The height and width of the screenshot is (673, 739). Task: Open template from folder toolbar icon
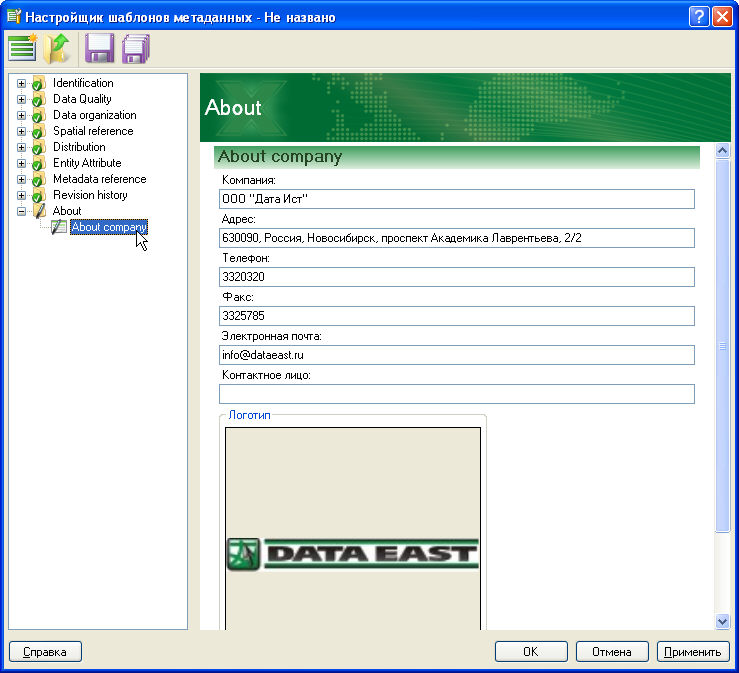pyautogui.click(x=57, y=48)
